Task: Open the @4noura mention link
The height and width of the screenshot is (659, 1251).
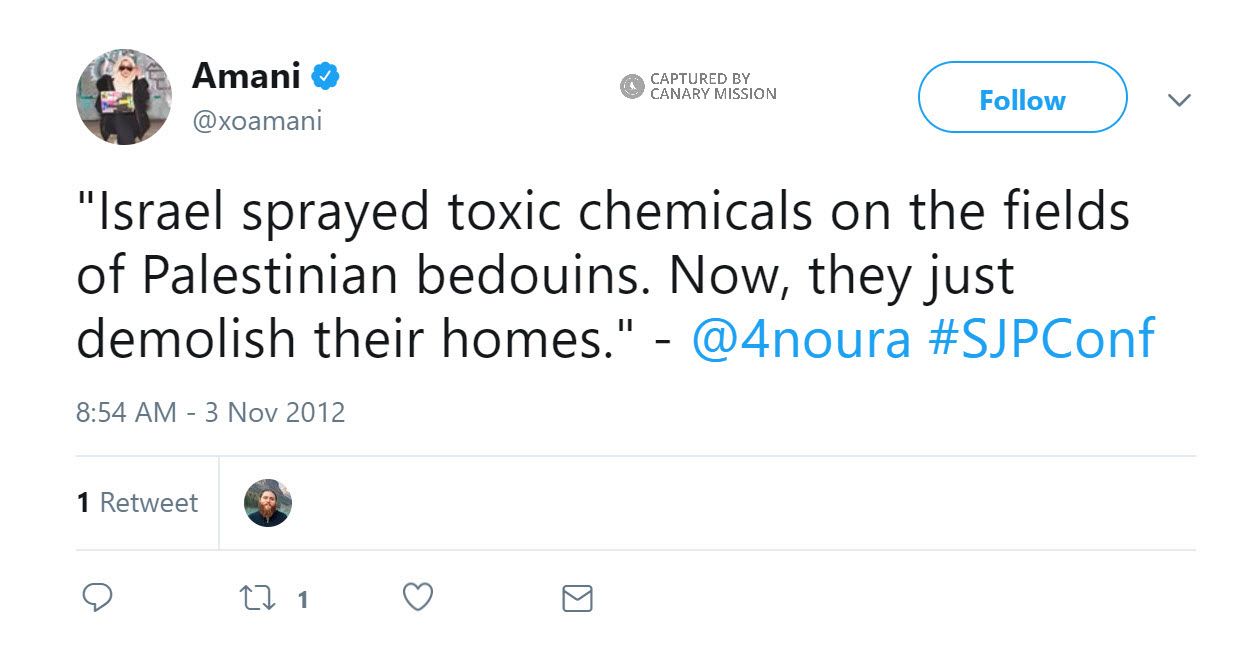Action: pyautogui.click(x=801, y=339)
